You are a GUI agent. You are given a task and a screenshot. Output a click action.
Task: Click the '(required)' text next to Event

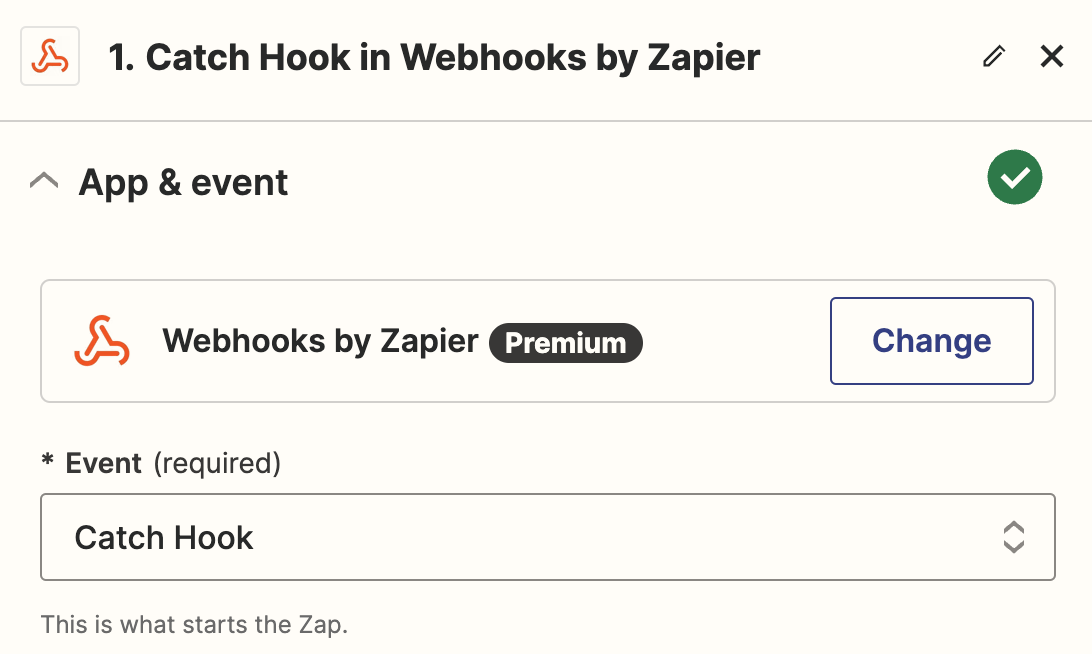coord(217,464)
